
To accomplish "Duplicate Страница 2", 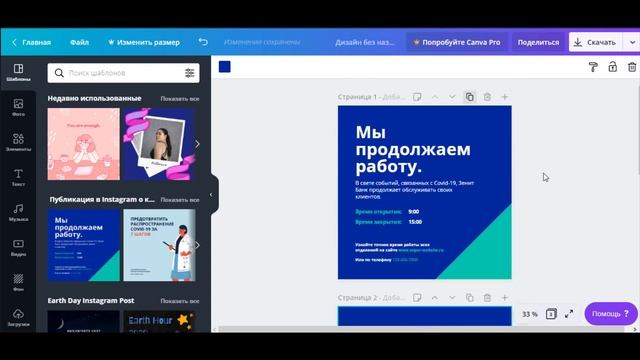I will tap(469, 298).
